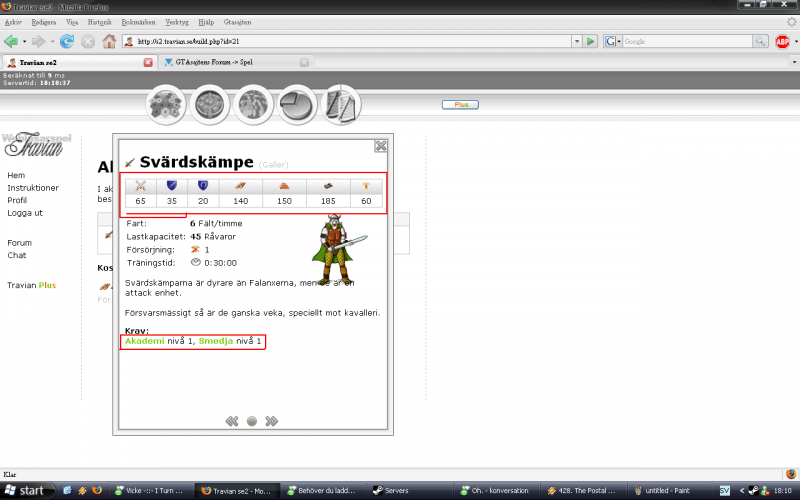
Task: Open the Profil link
Action: pyautogui.click(x=17, y=200)
